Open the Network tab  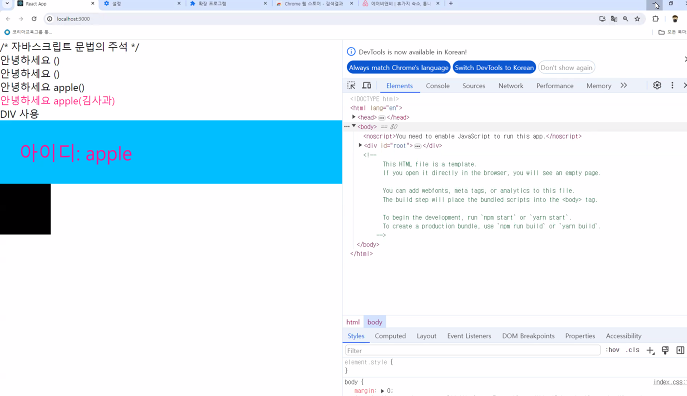[510, 86]
